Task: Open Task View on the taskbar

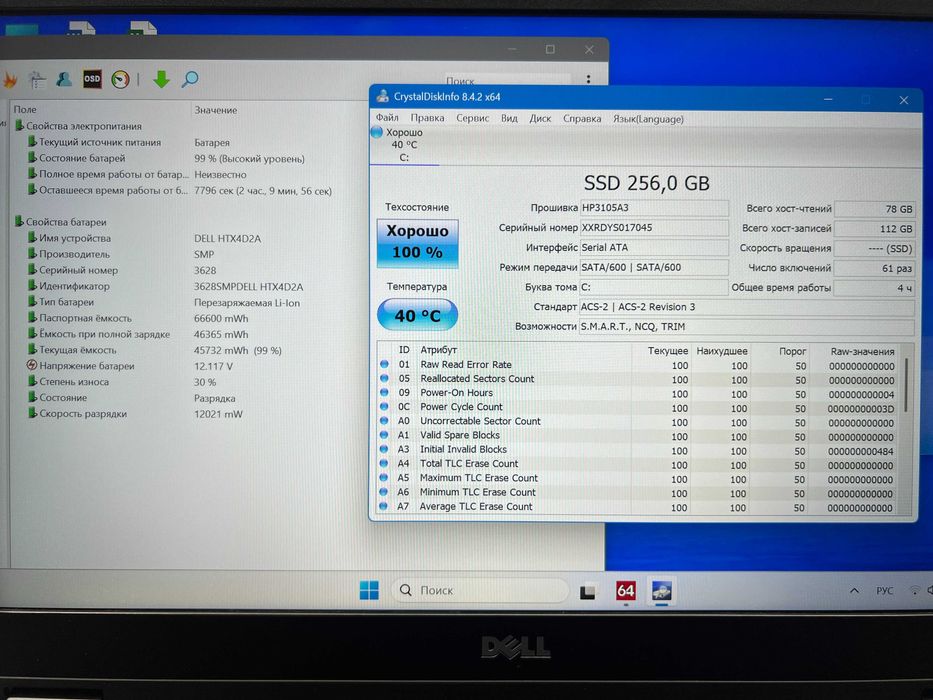Action: click(x=588, y=591)
